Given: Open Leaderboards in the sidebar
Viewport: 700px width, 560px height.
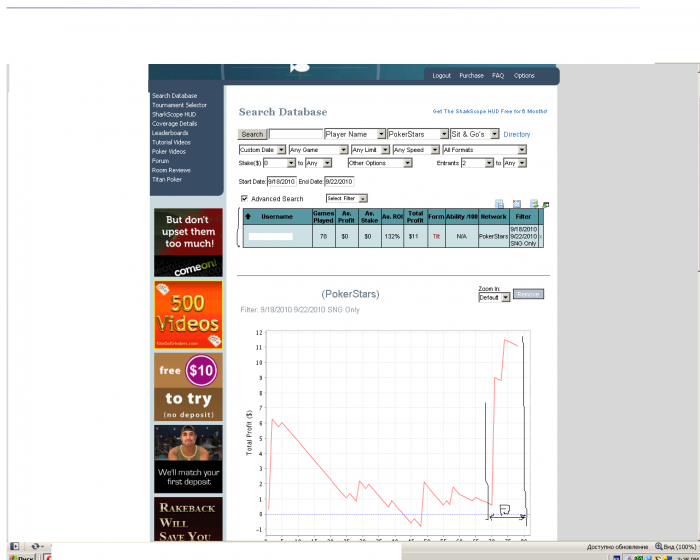Looking at the screenshot, I should pyautogui.click(x=170, y=133).
